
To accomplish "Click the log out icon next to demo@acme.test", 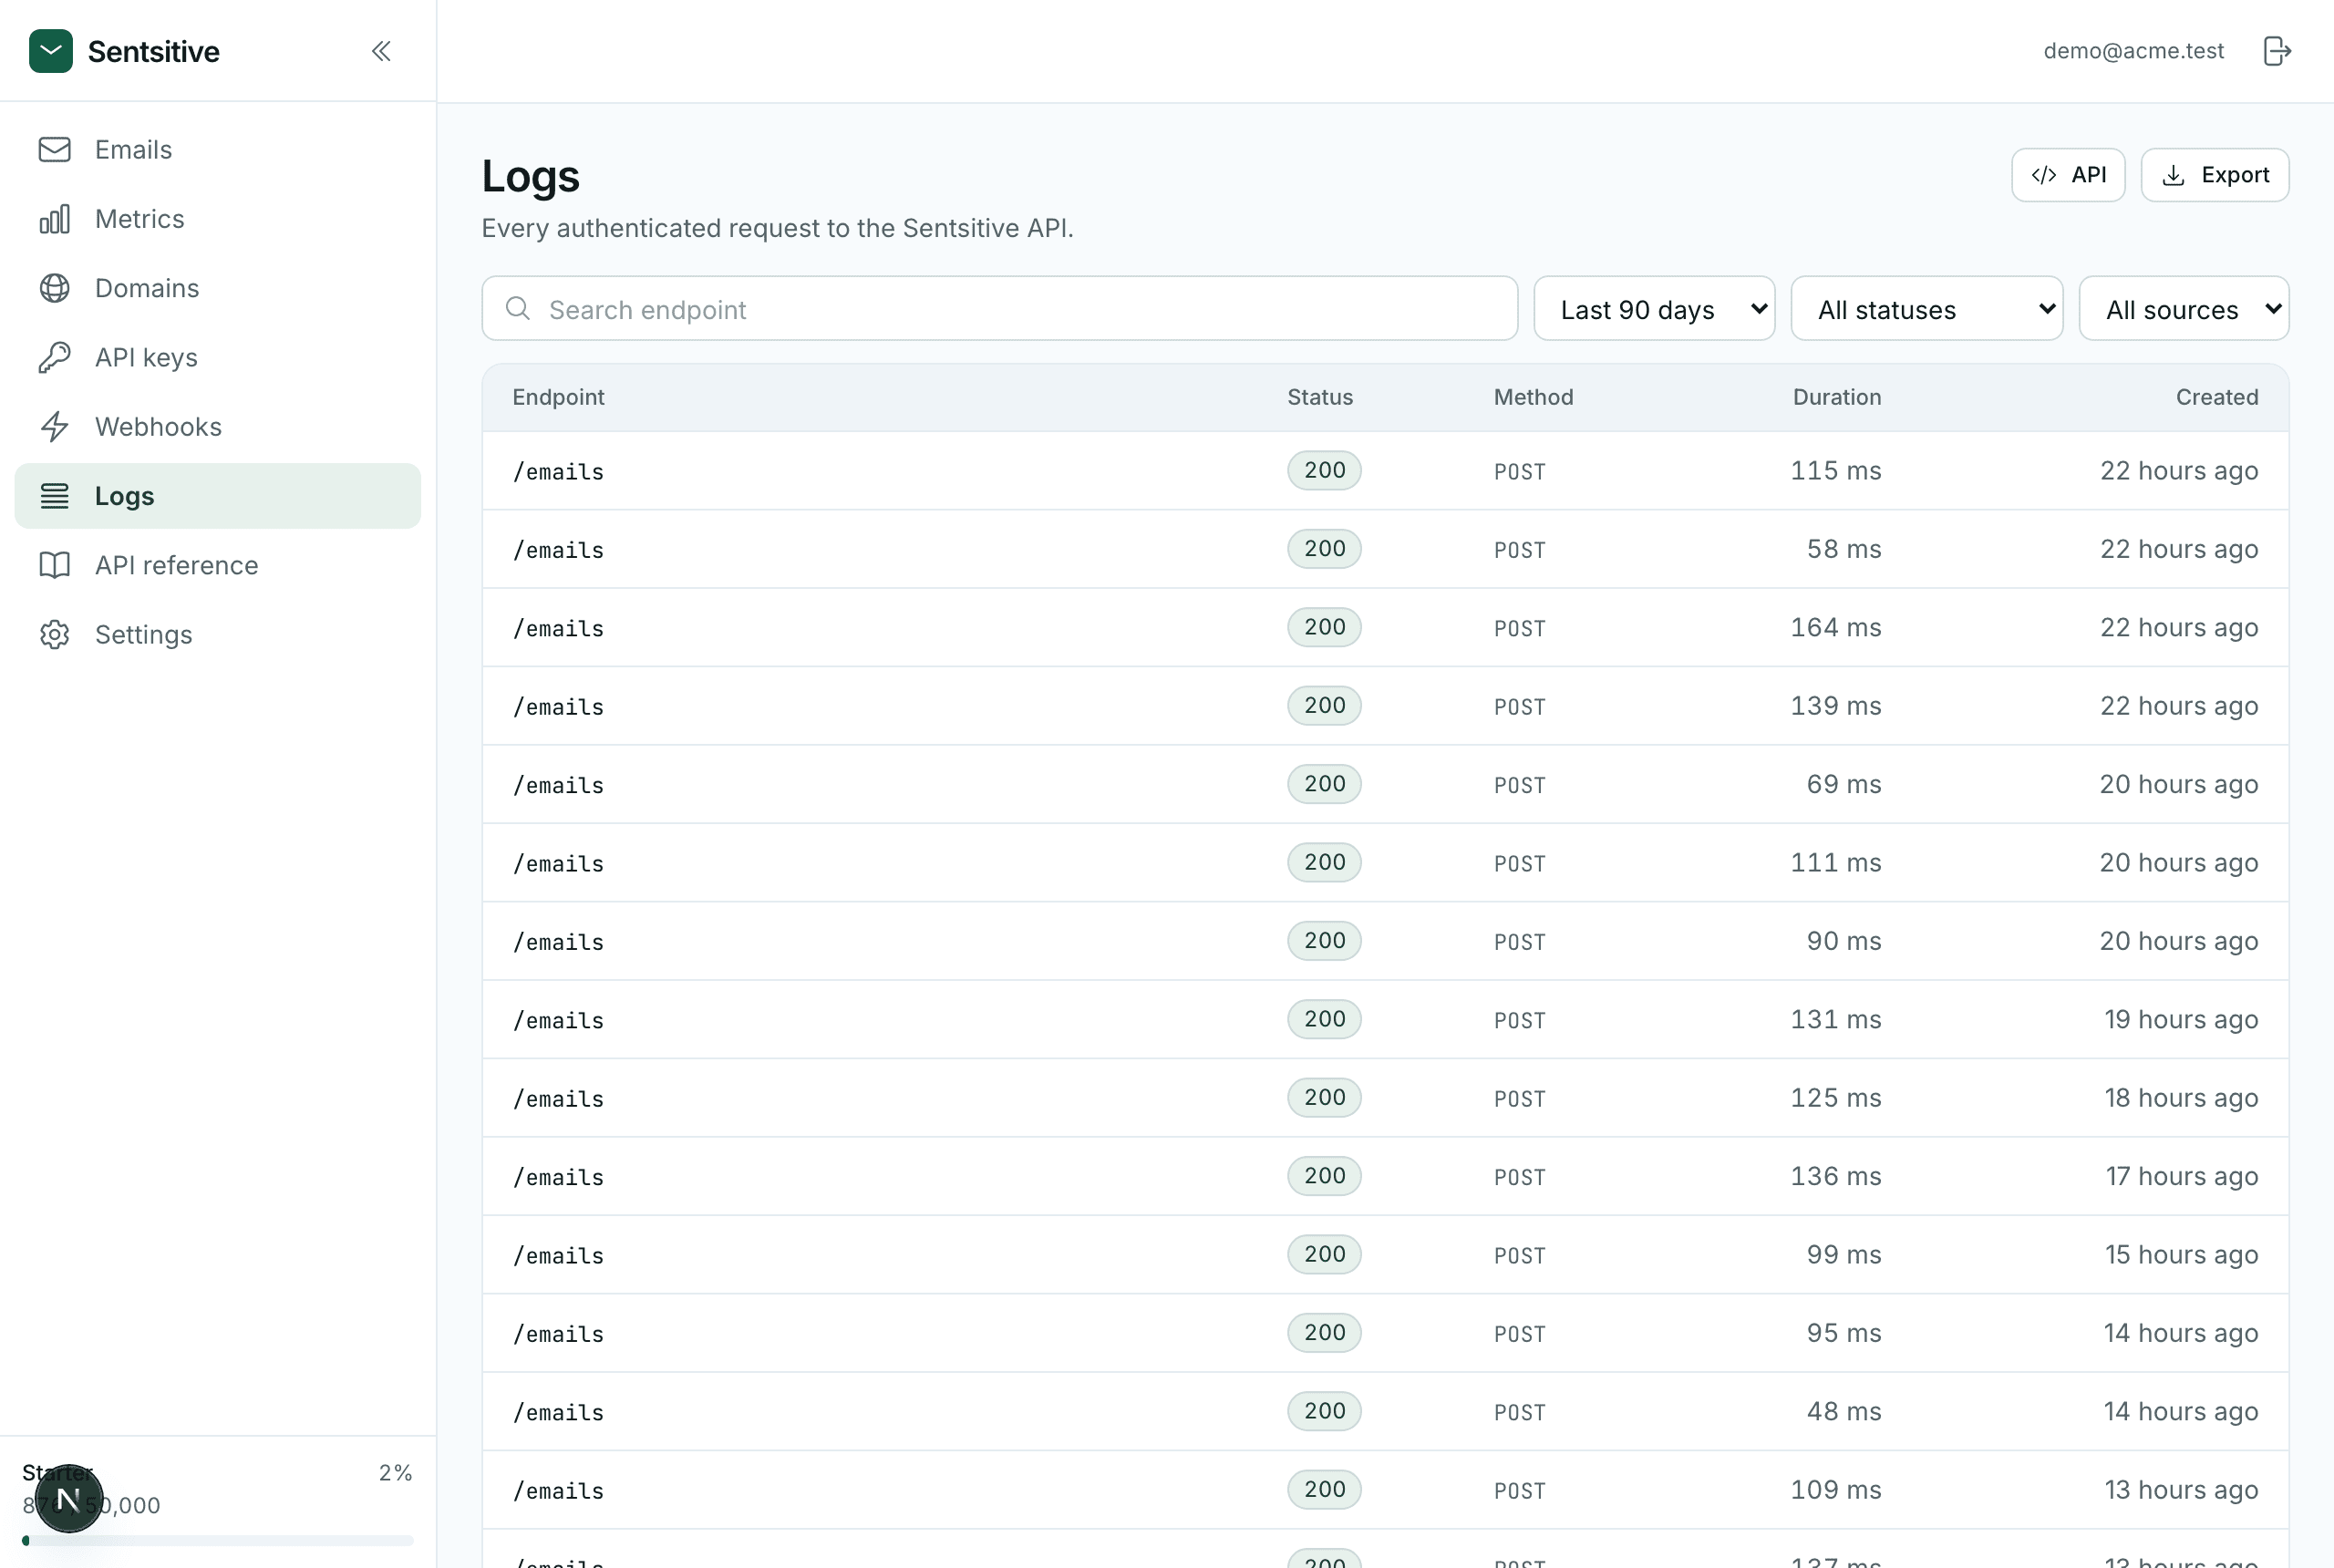I will (2277, 51).
